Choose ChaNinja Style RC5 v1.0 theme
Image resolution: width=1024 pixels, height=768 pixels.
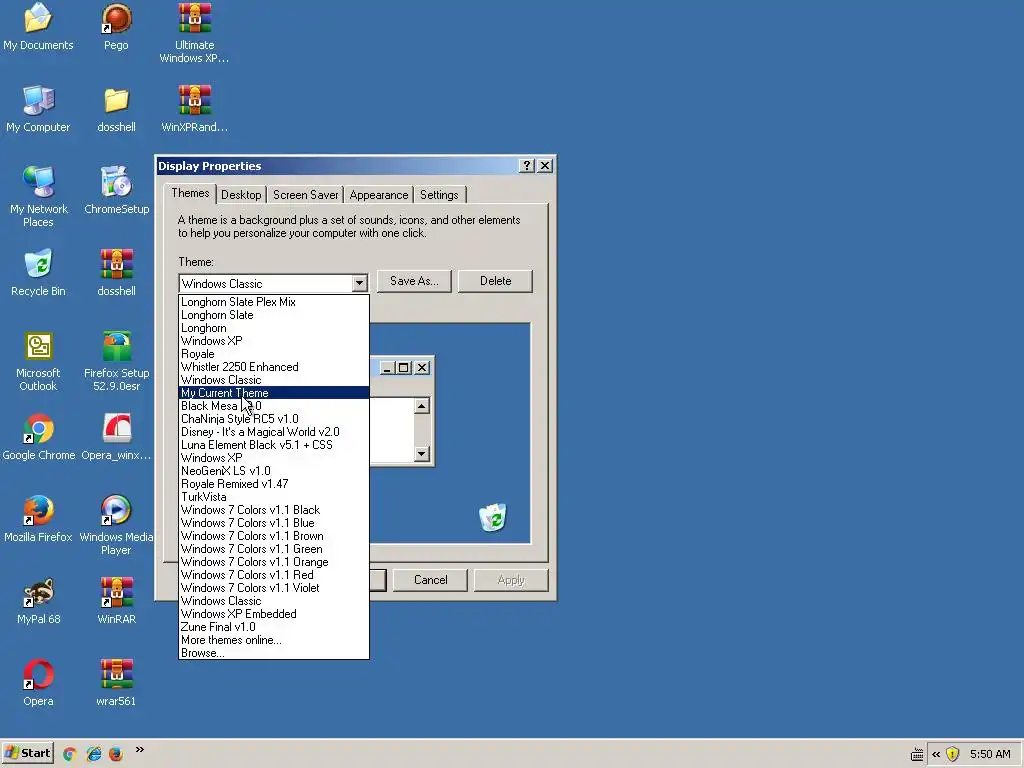pyautogui.click(x=274, y=419)
